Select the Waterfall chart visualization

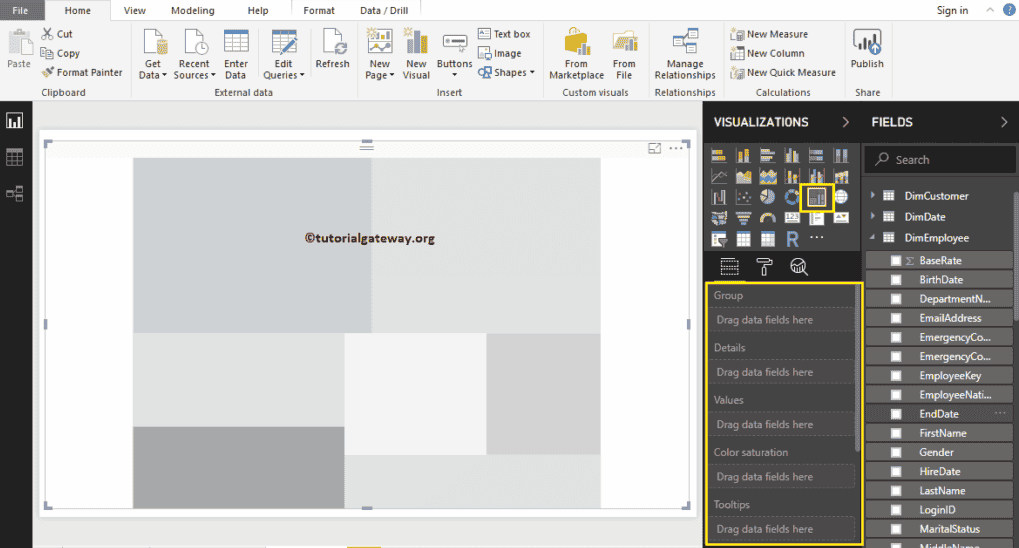(x=718, y=197)
